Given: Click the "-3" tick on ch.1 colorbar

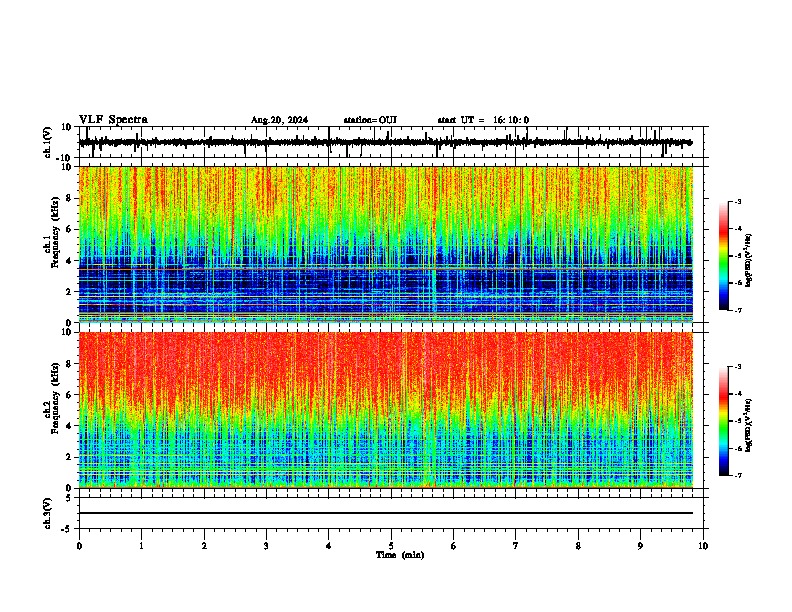Looking at the screenshot, I should [737, 201].
